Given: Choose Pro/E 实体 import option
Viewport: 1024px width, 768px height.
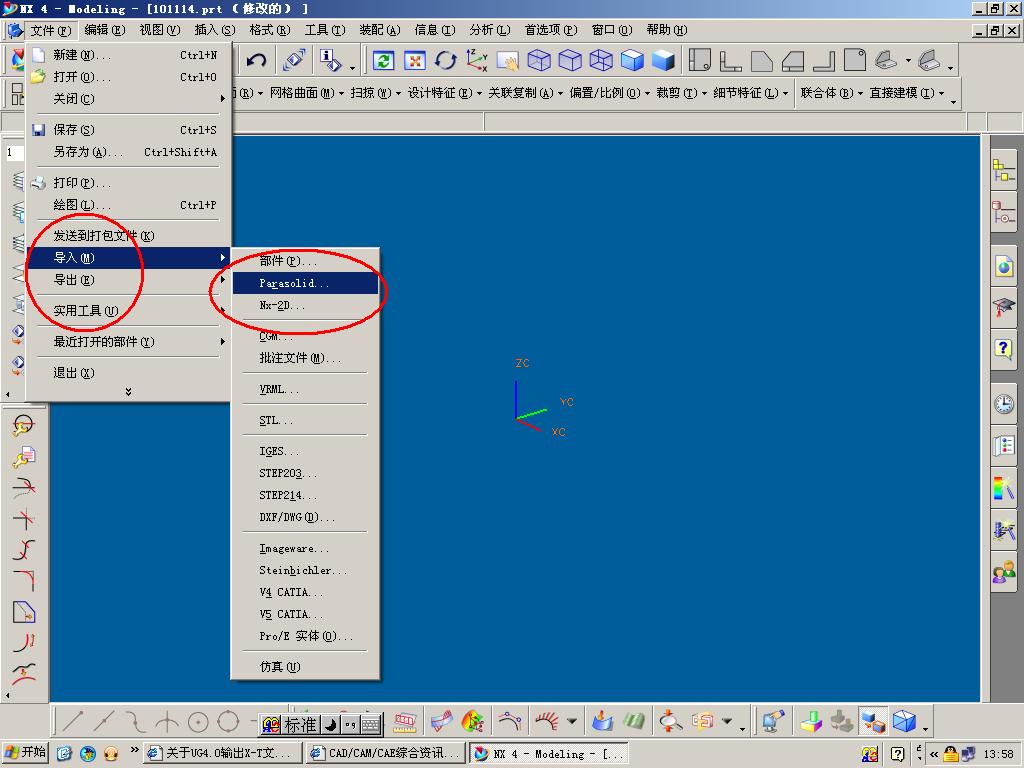Looking at the screenshot, I should coord(305,635).
